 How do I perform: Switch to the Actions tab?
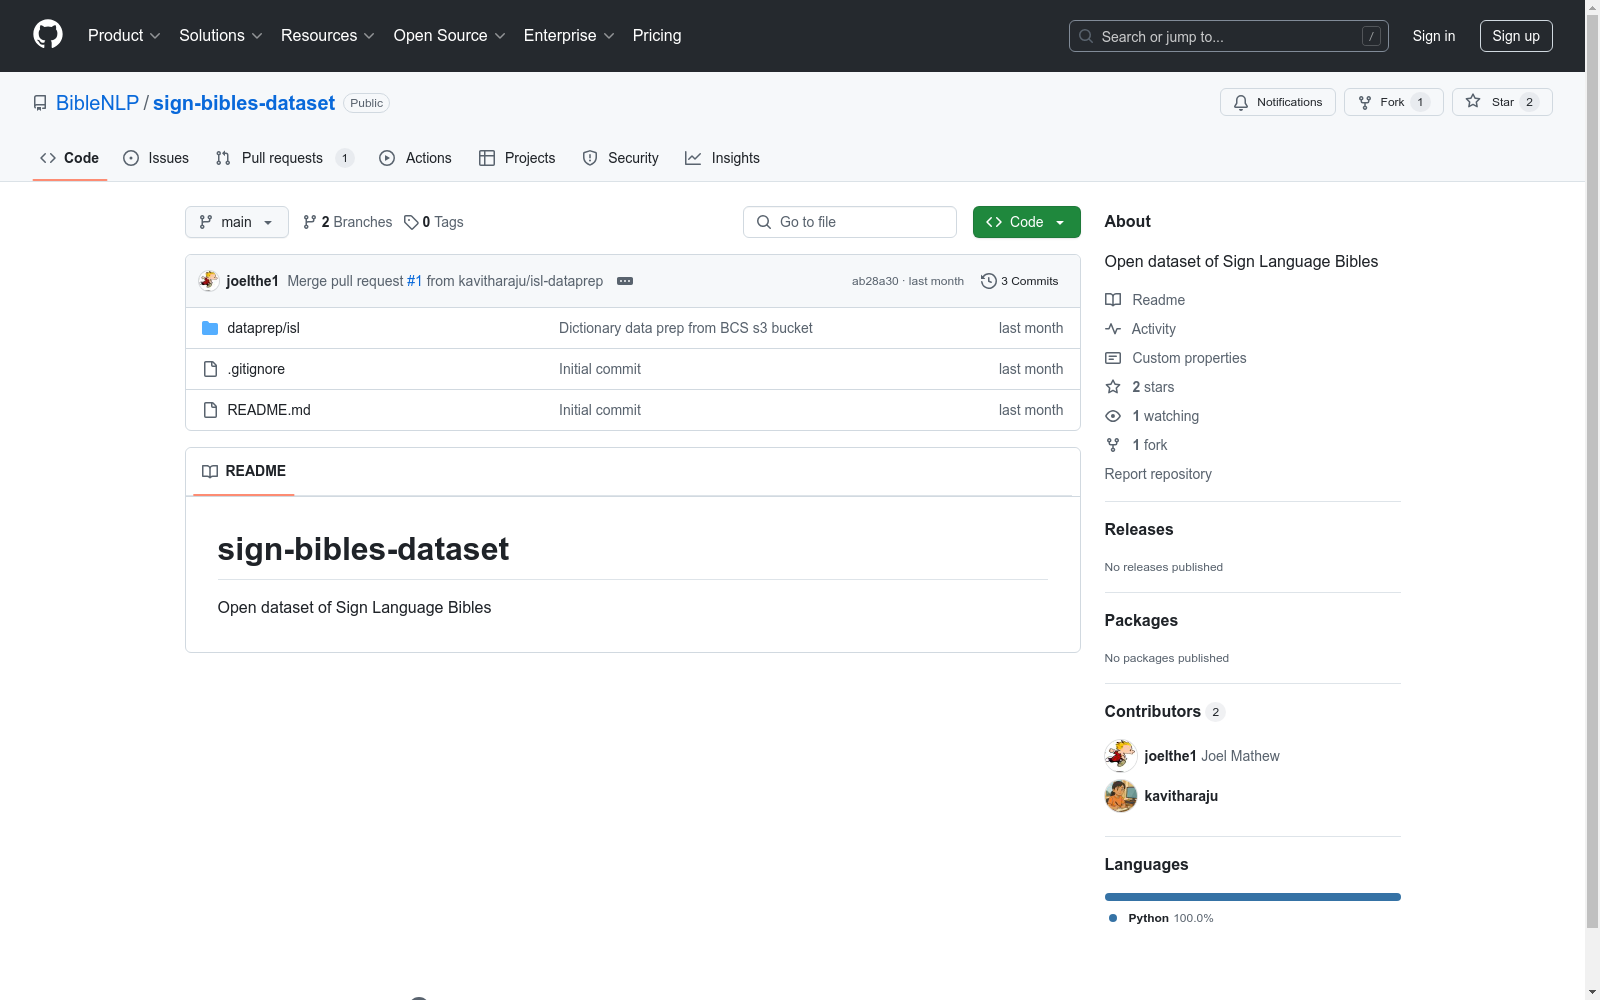pyautogui.click(x=415, y=158)
